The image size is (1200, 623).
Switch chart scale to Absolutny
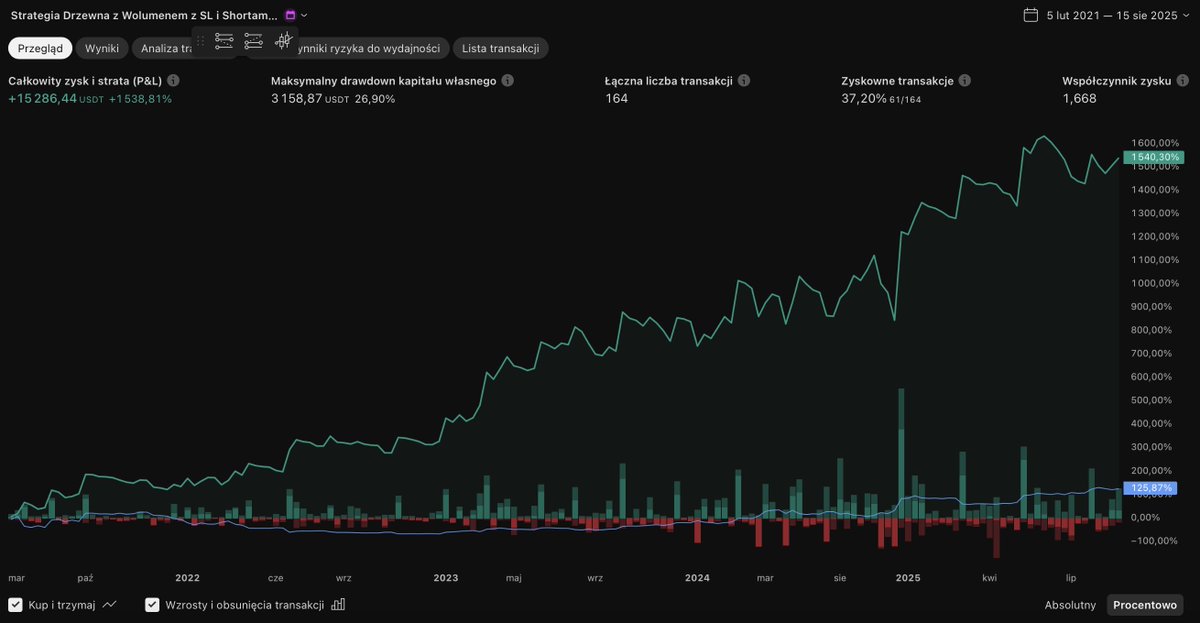coord(1070,605)
